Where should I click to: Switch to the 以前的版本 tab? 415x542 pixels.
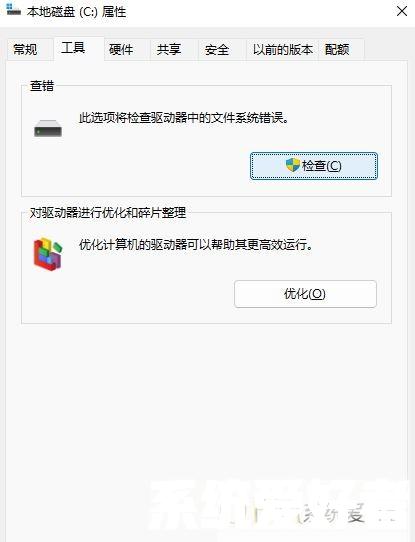283,49
